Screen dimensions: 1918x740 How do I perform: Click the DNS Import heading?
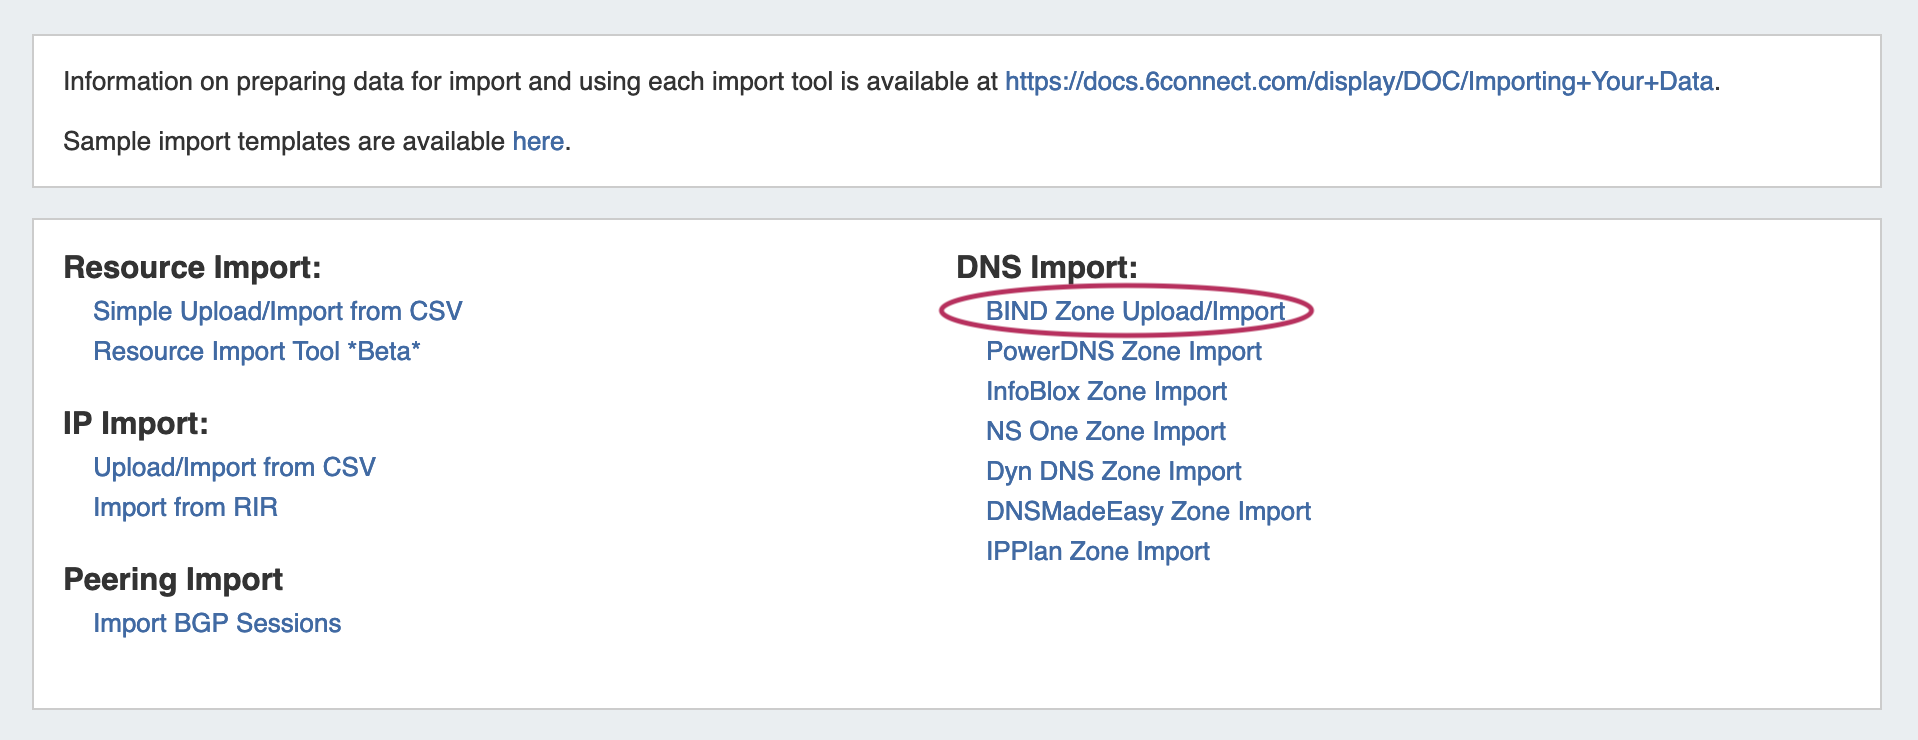click(1046, 267)
